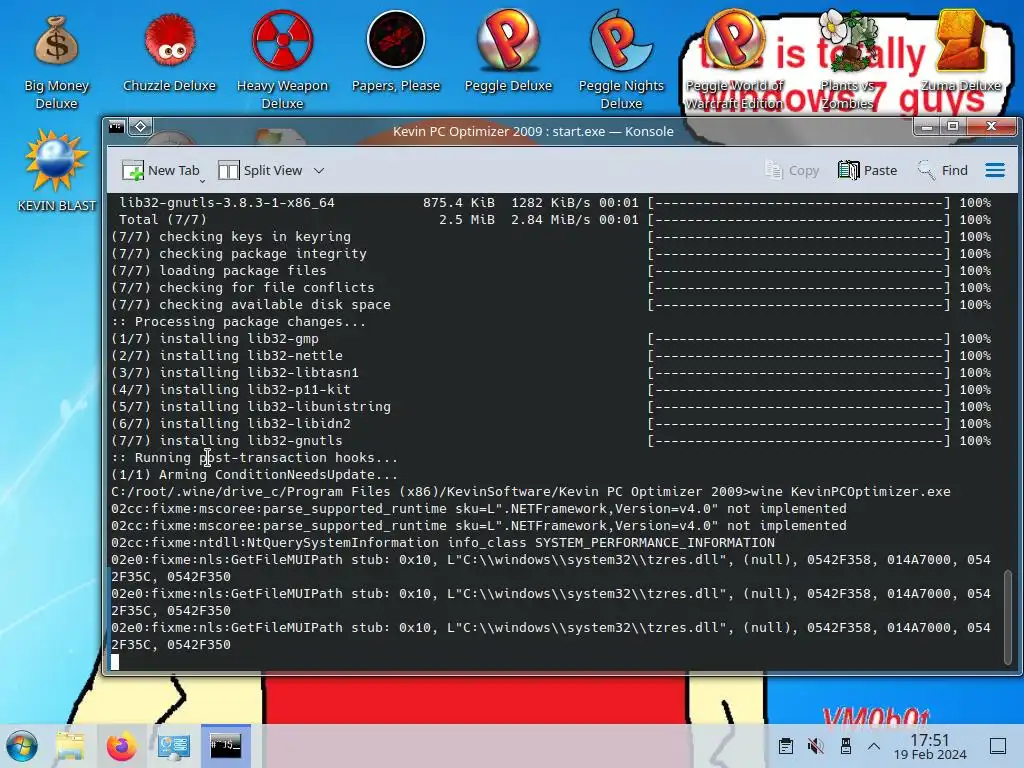
Task: Click the Paste toolbar button
Action: pos(868,170)
